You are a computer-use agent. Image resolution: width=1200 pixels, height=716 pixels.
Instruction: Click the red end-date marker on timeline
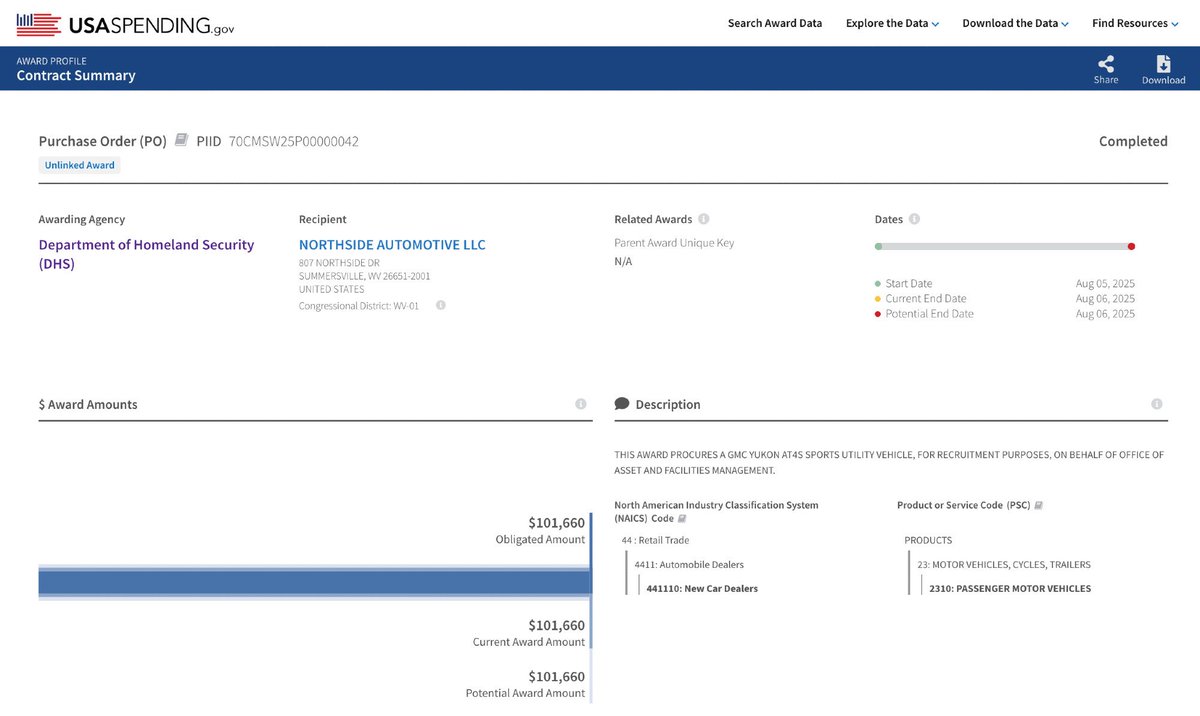coord(1131,246)
